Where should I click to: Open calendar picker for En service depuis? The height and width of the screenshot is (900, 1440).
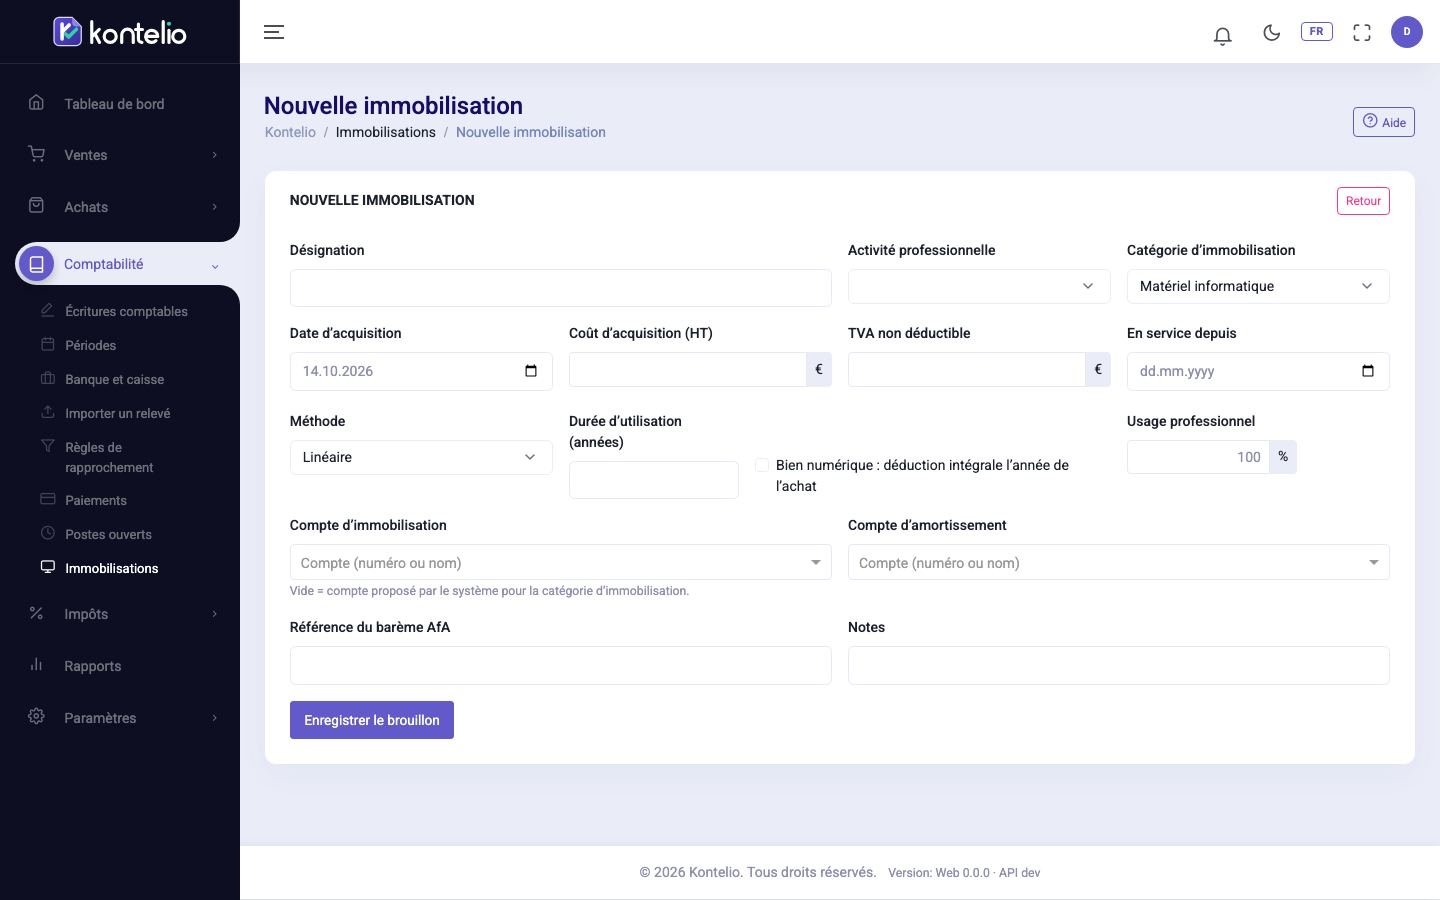[1368, 371]
